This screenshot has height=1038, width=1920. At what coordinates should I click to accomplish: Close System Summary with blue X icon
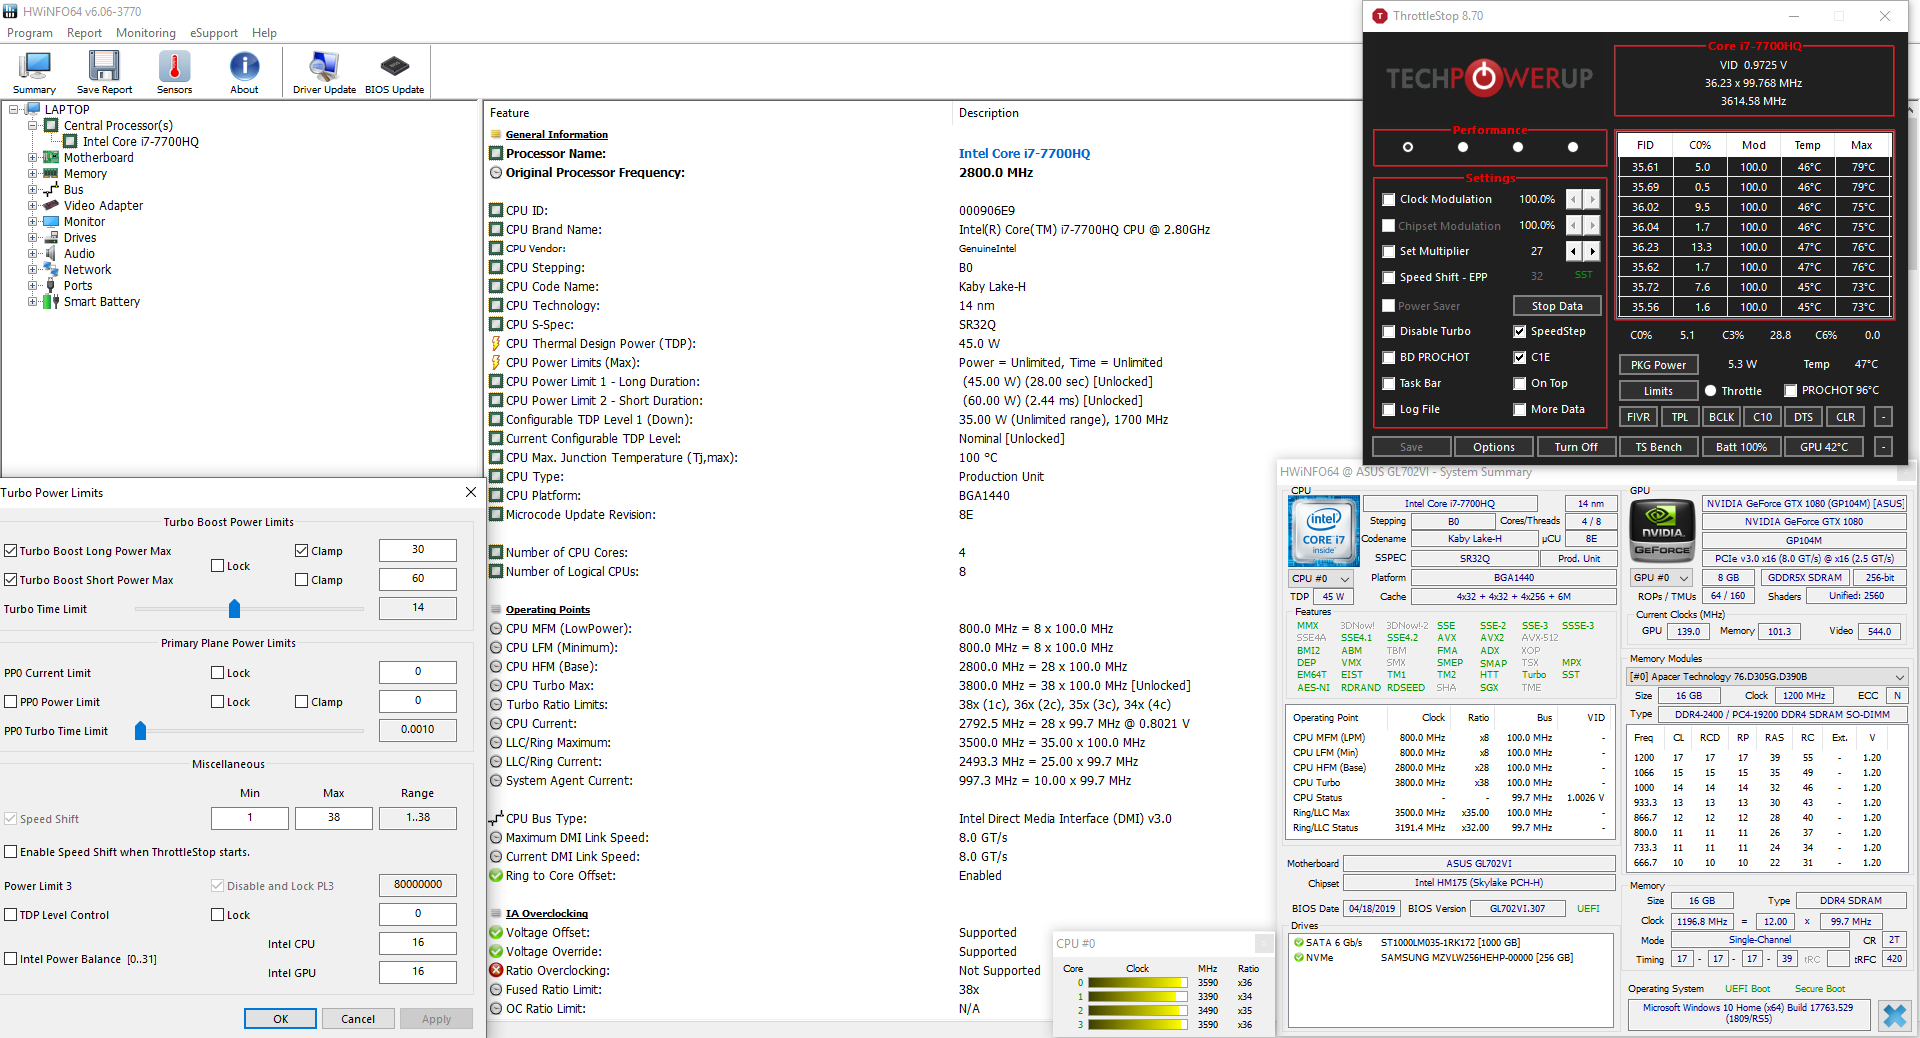pyautogui.click(x=1894, y=1016)
